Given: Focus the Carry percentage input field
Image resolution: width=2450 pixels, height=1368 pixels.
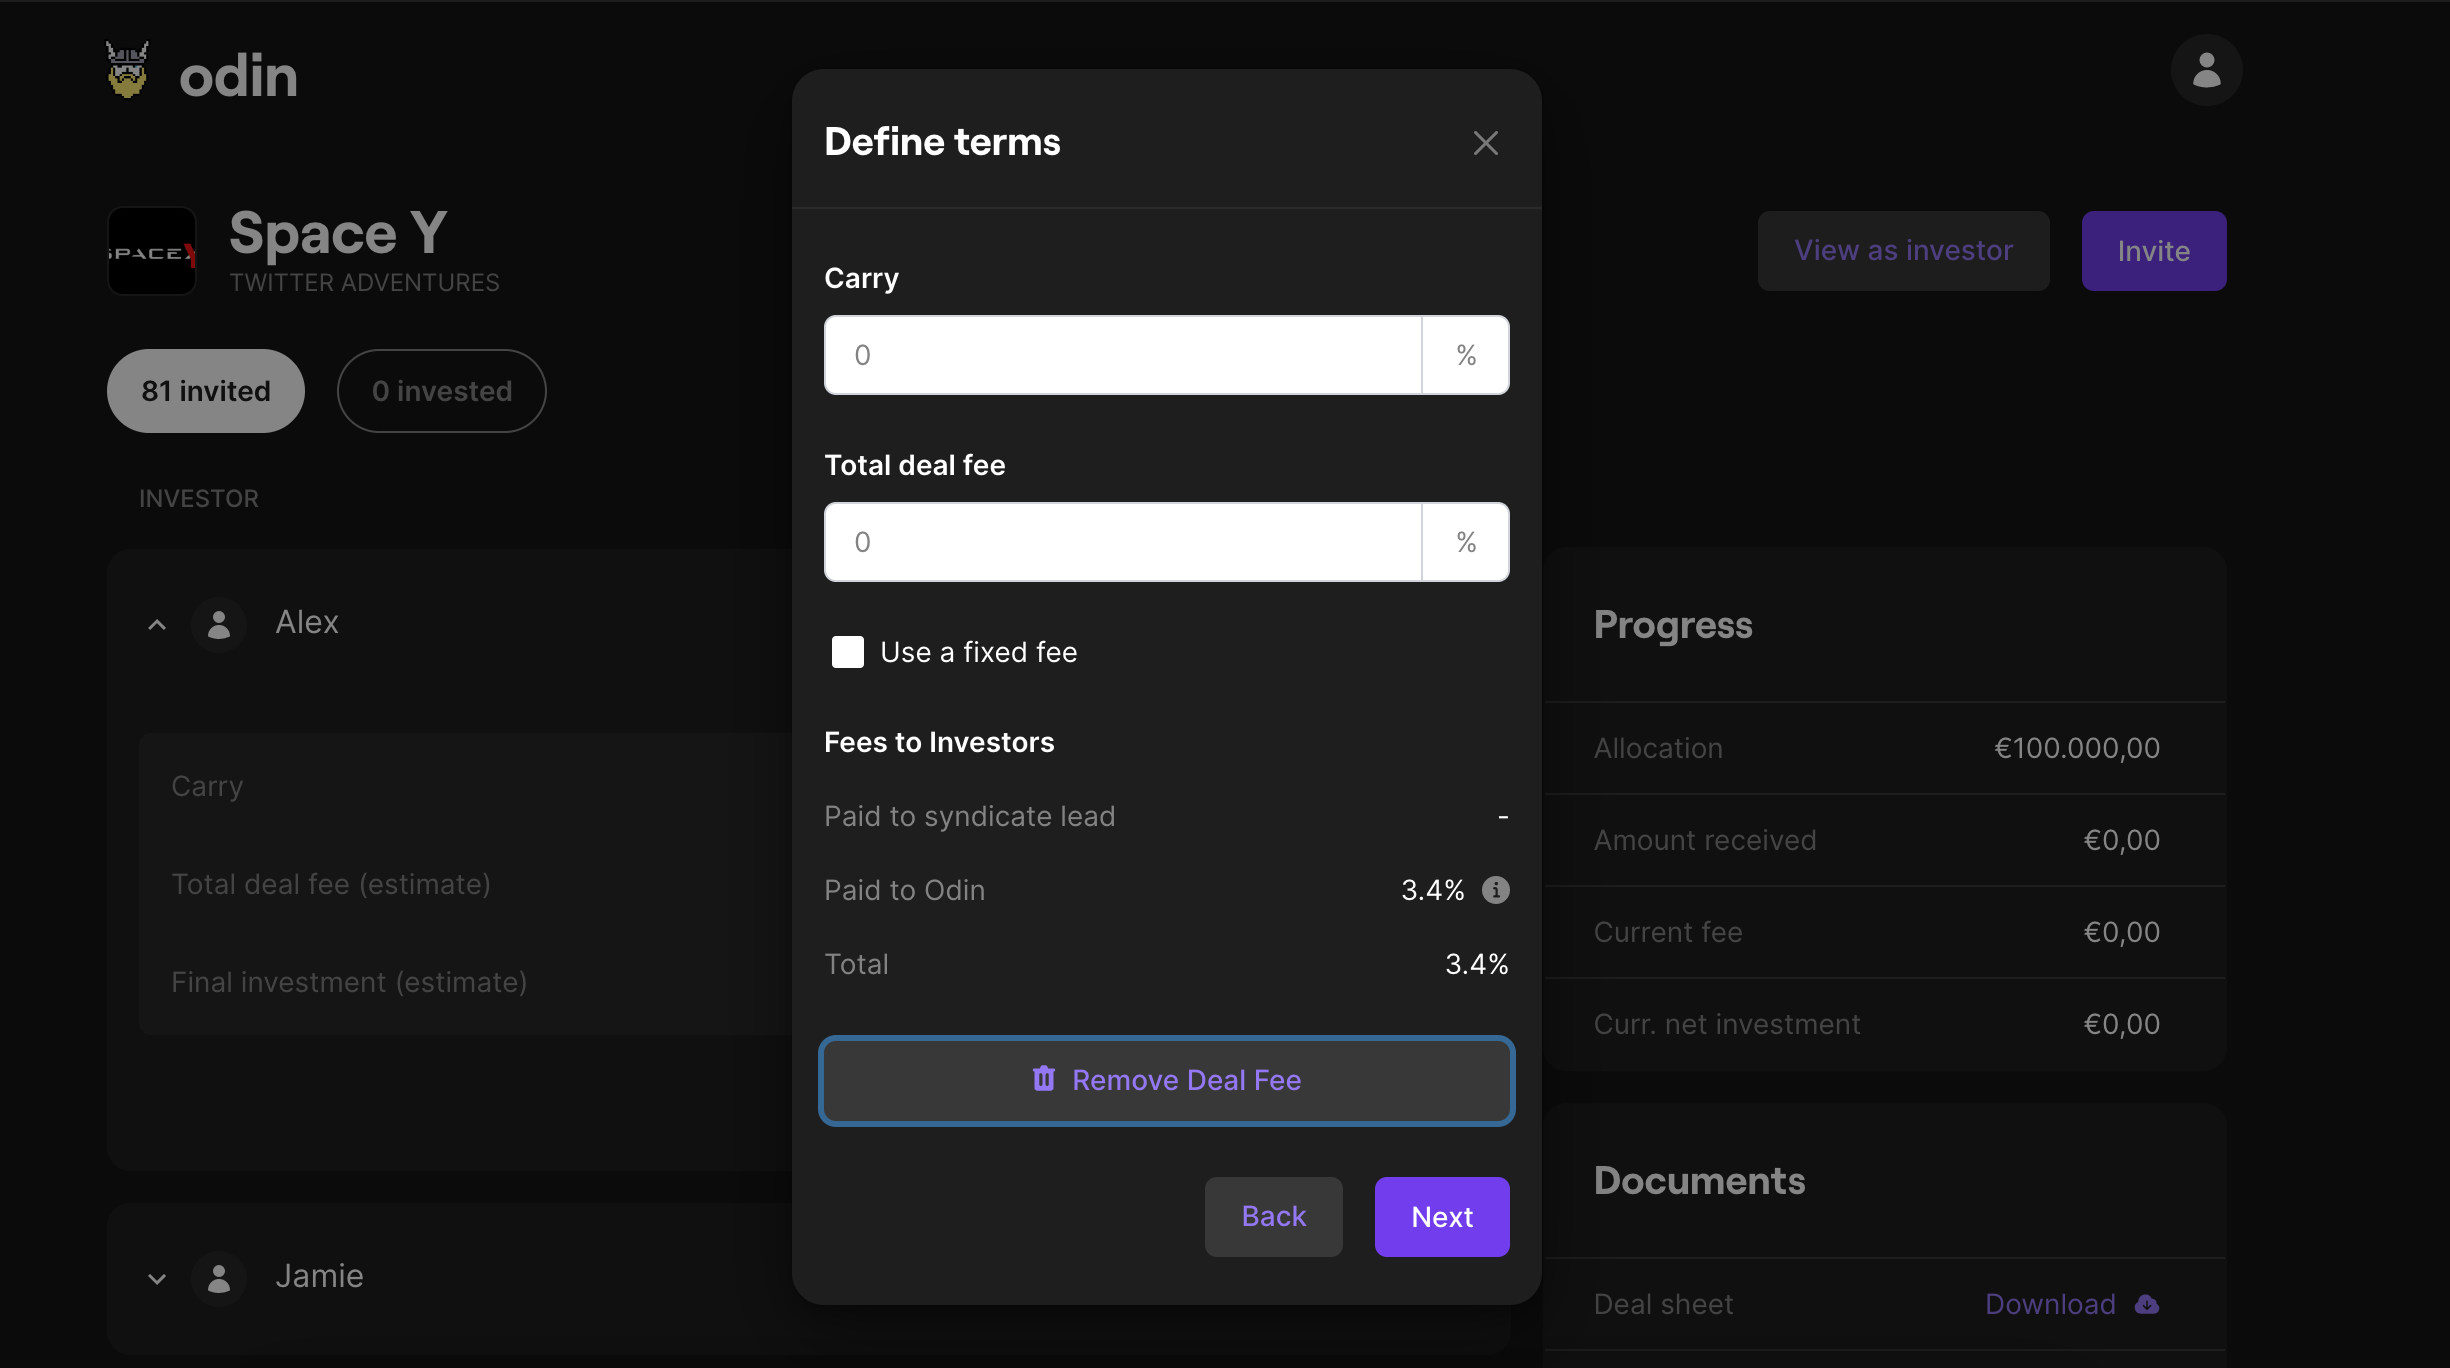Looking at the screenshot, I should pyautogui.click(x=1122, y=355).
